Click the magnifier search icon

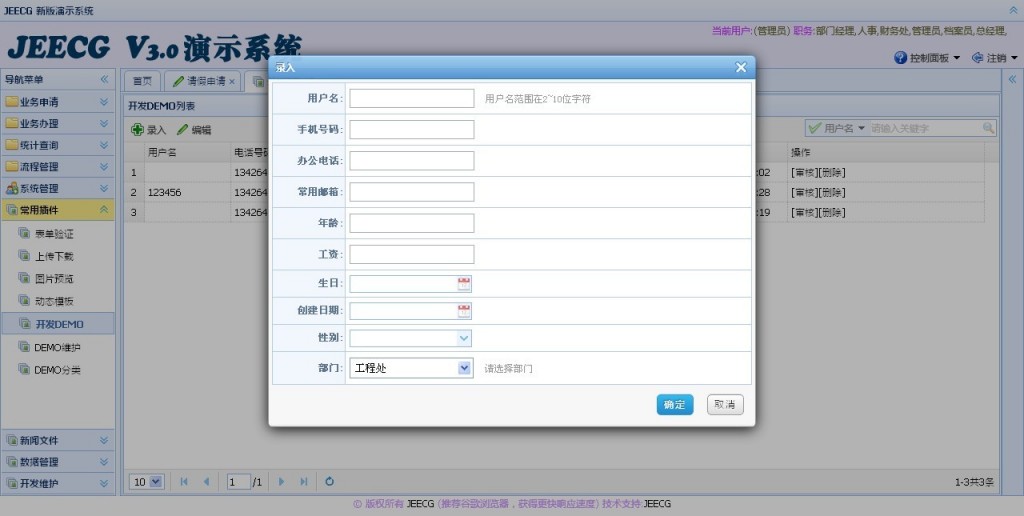988,128
